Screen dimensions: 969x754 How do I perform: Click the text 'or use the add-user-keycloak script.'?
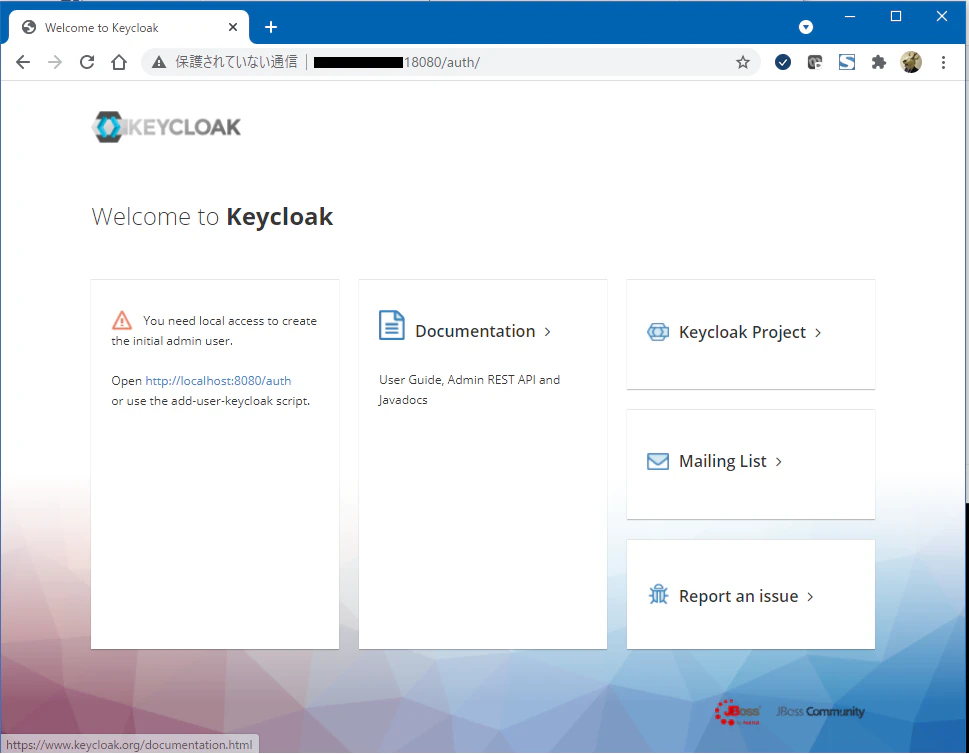[x=211, y=401]
